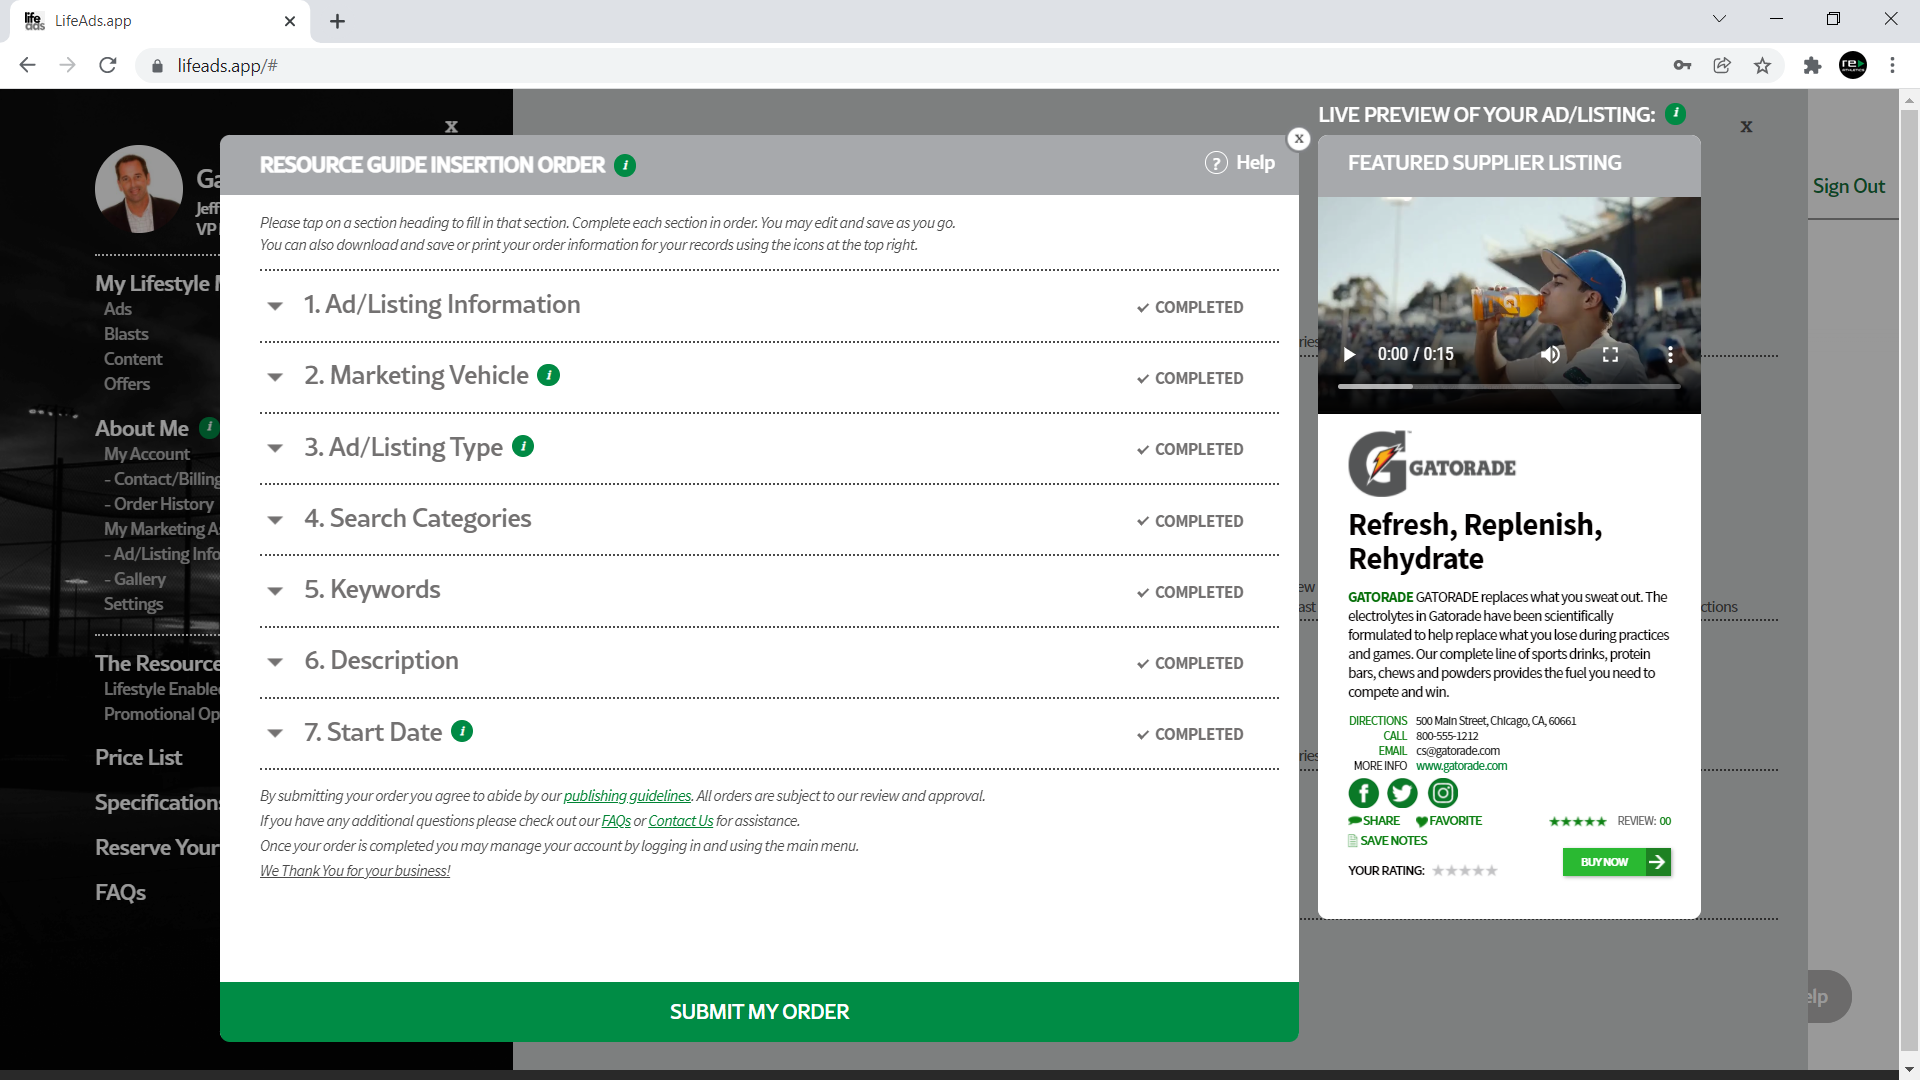Open Price List in the sidebar menu

tap(138, 757)
